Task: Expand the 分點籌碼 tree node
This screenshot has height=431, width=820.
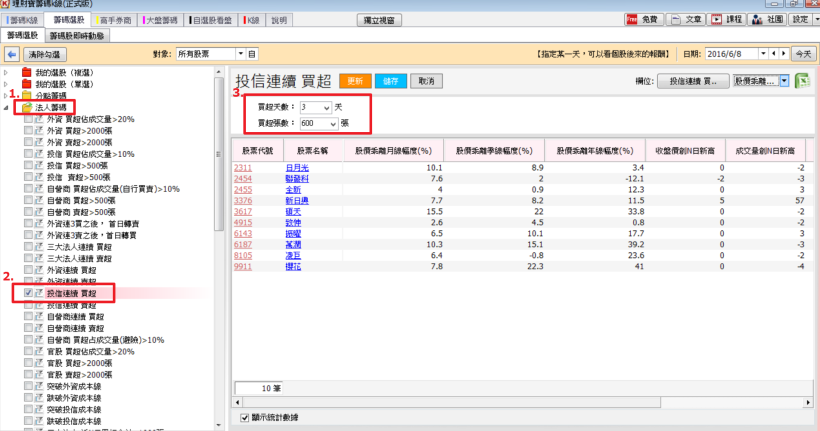Action: [x=6, y=95]
